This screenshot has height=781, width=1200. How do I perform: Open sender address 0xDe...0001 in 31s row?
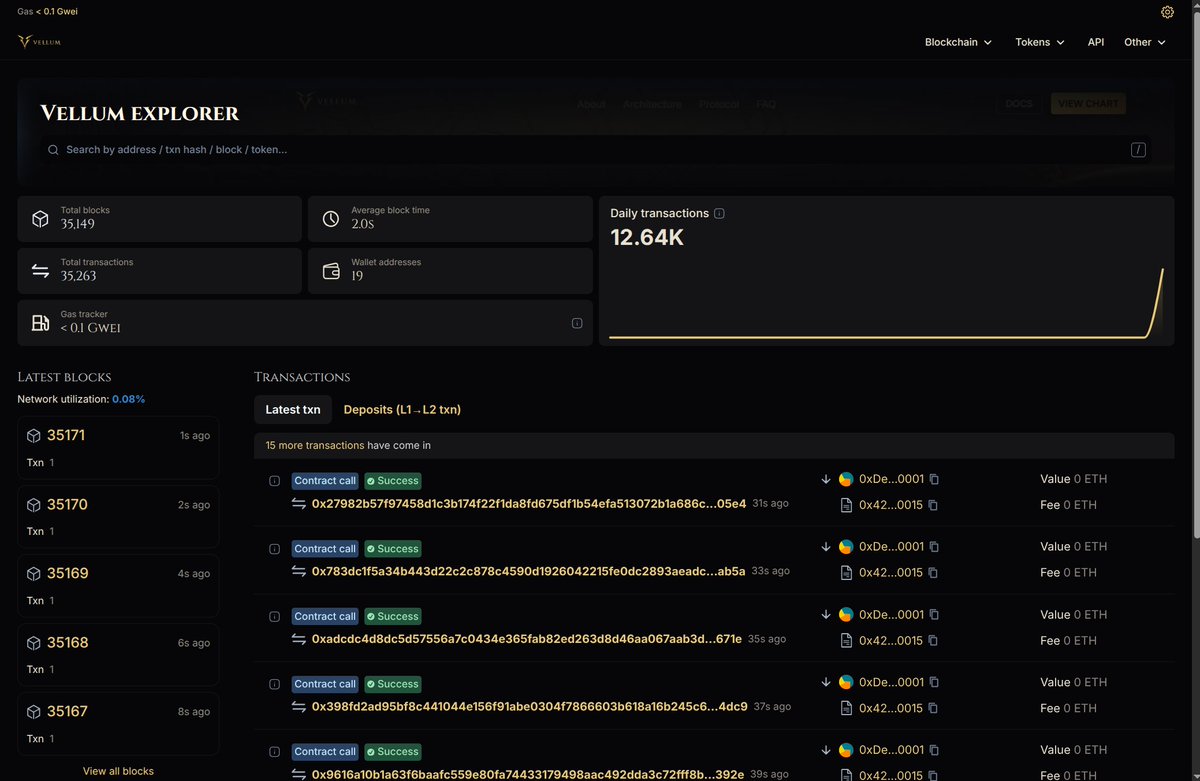pos(892,479)
